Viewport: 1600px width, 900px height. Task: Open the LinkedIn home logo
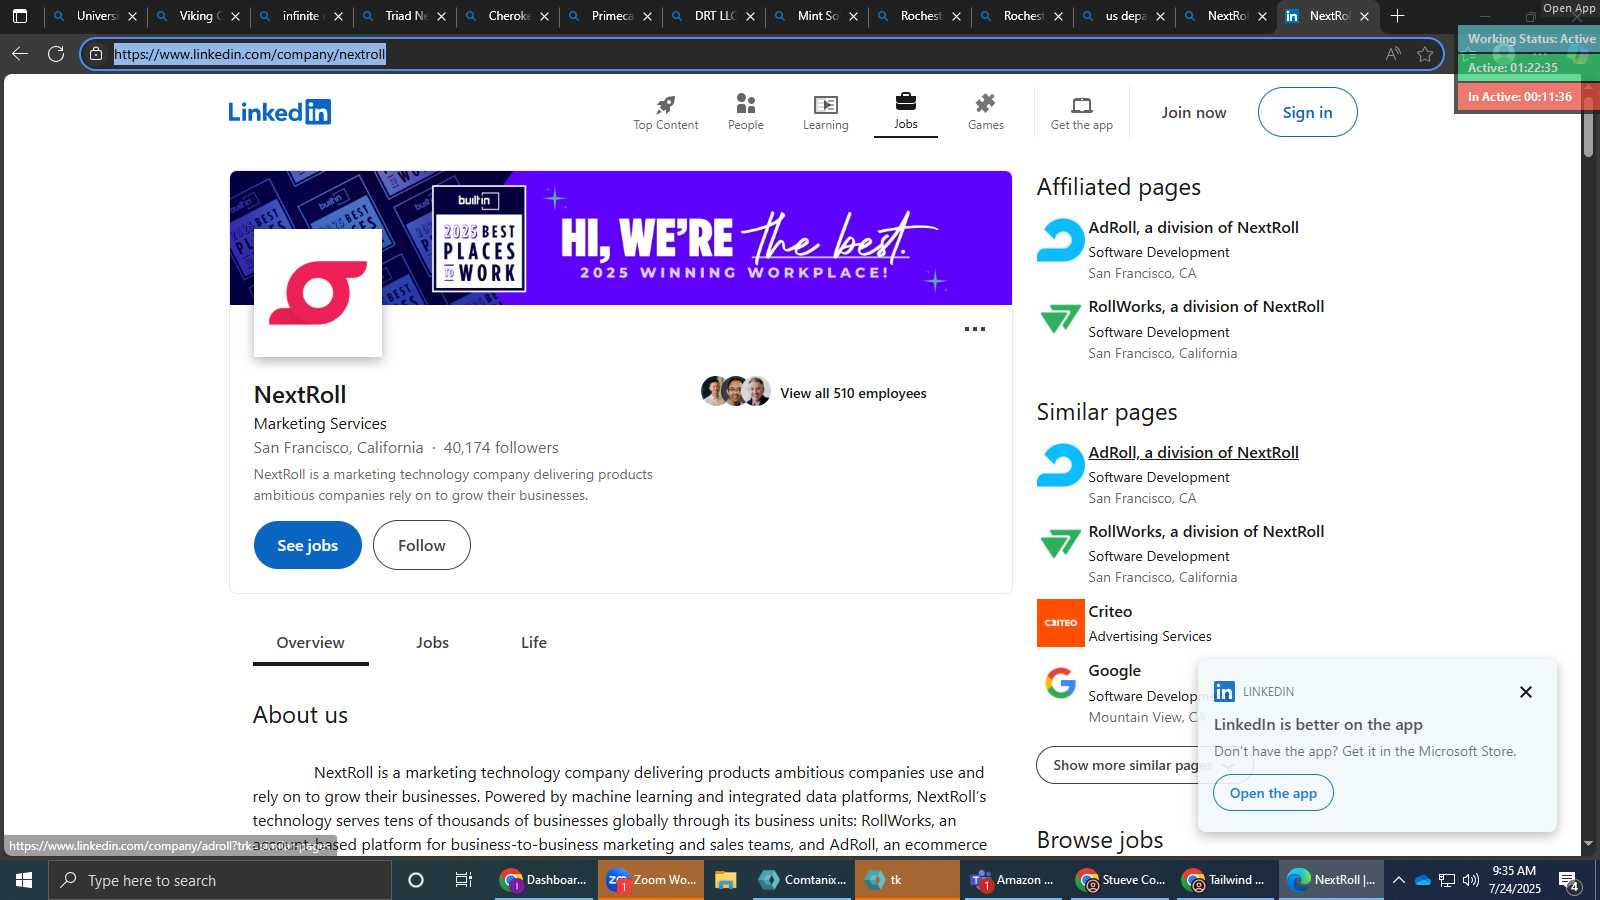click(x=279, y=112)
